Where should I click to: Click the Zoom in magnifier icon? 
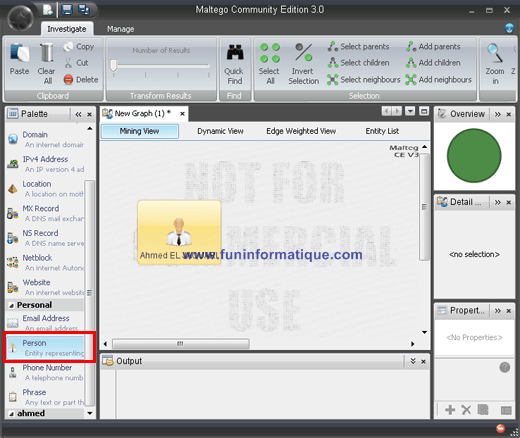pyautogui.click(x=495, y=53)
